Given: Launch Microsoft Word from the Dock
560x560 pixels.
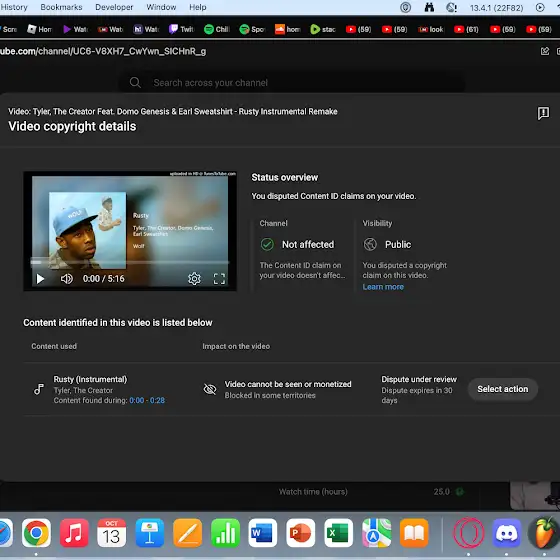Looking at the screenshot, I should pos(263,533).
